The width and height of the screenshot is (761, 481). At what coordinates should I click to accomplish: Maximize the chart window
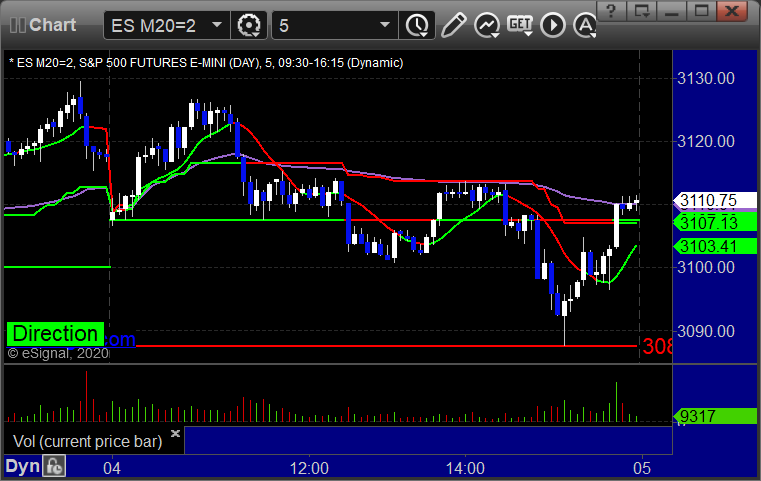coord(702,10)
